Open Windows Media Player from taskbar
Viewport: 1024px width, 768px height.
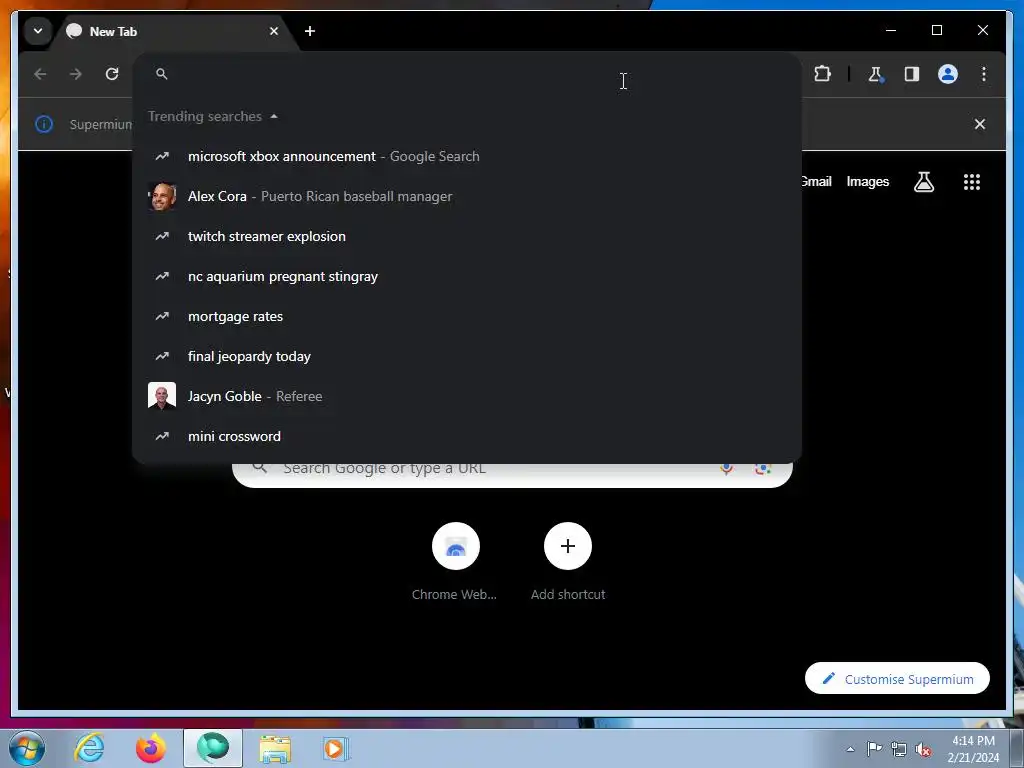click(x=336, y=748)
